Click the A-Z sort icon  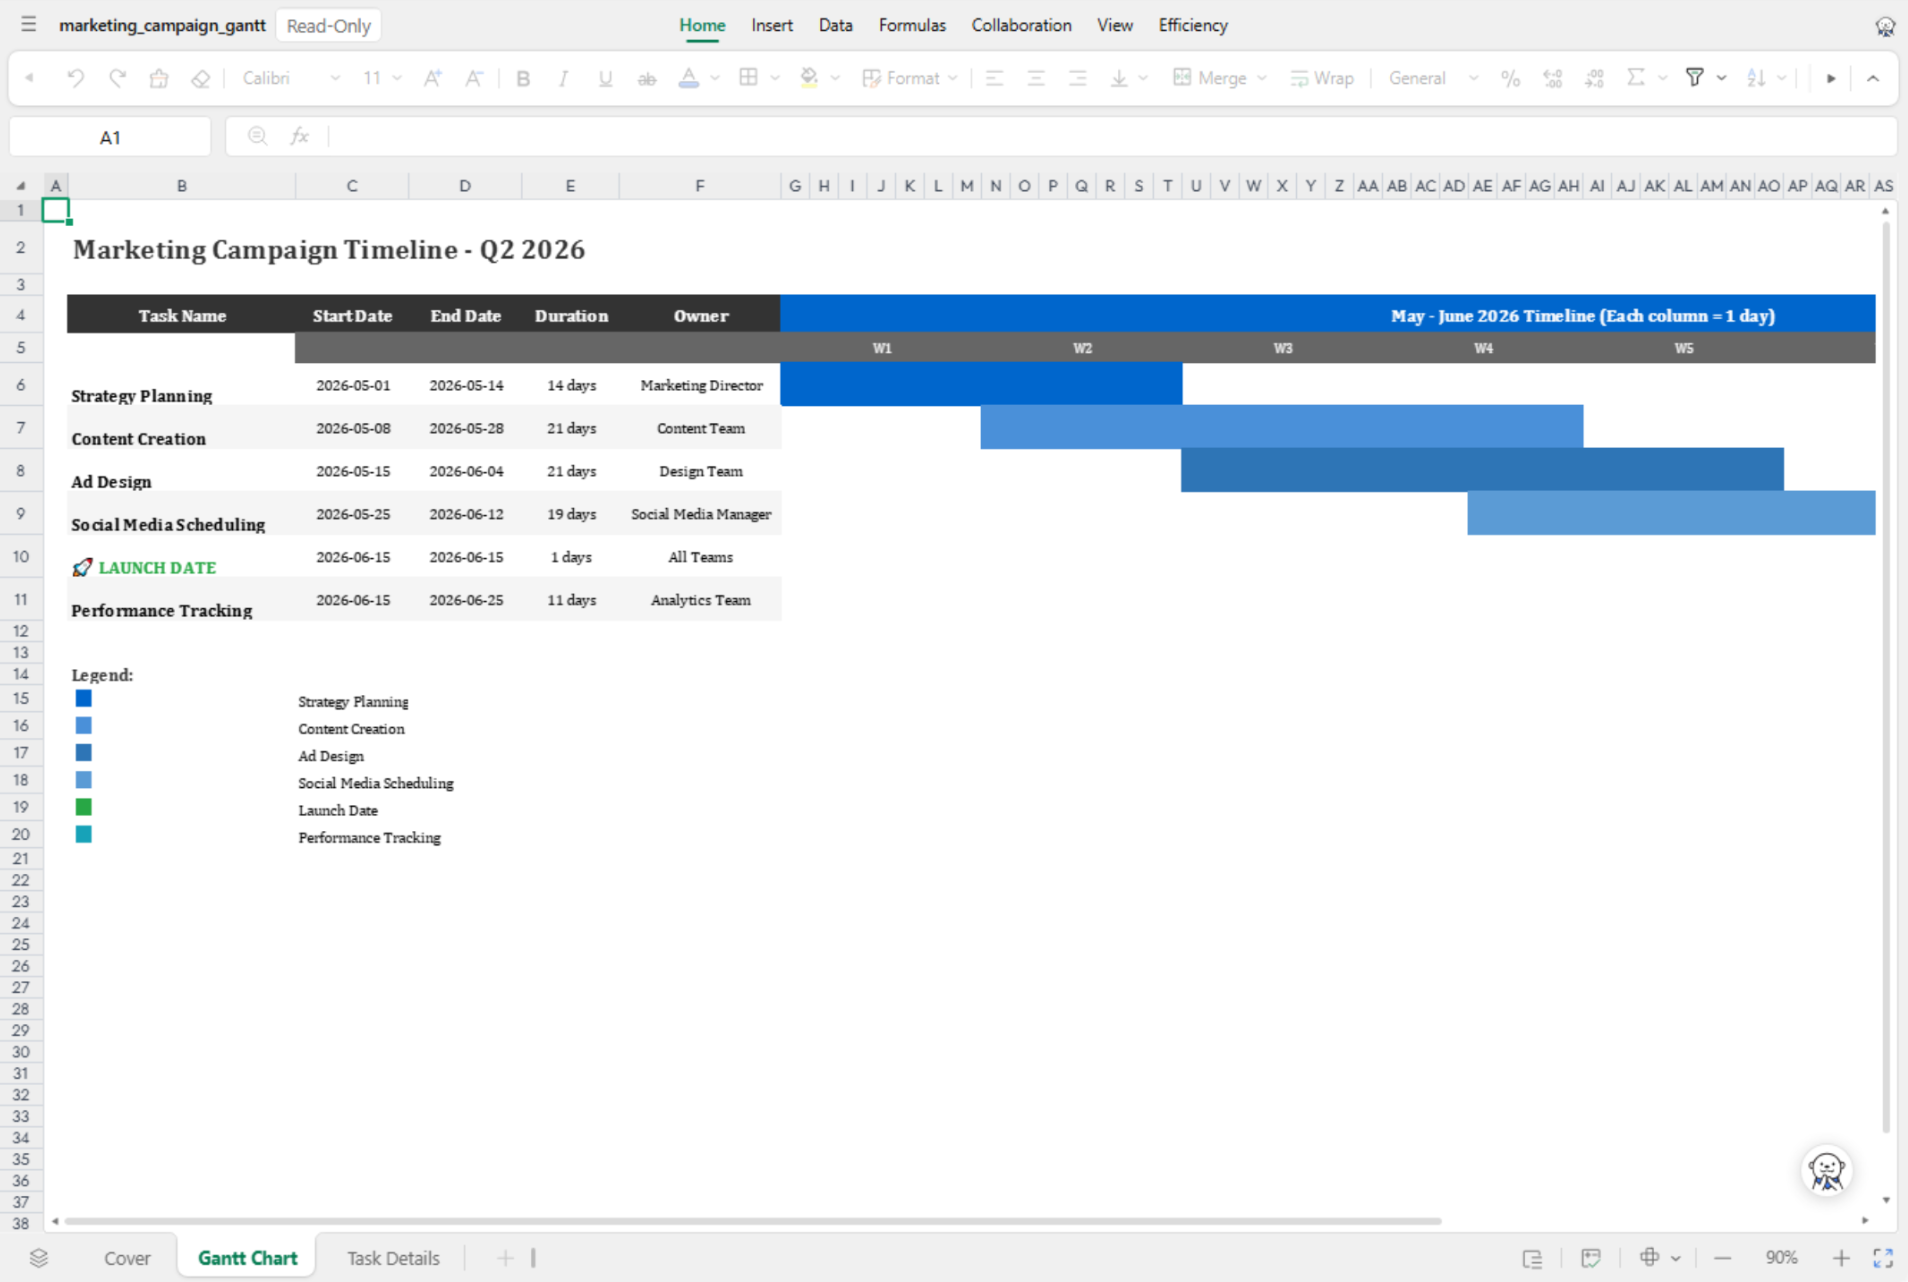(x=1756, y=78)
